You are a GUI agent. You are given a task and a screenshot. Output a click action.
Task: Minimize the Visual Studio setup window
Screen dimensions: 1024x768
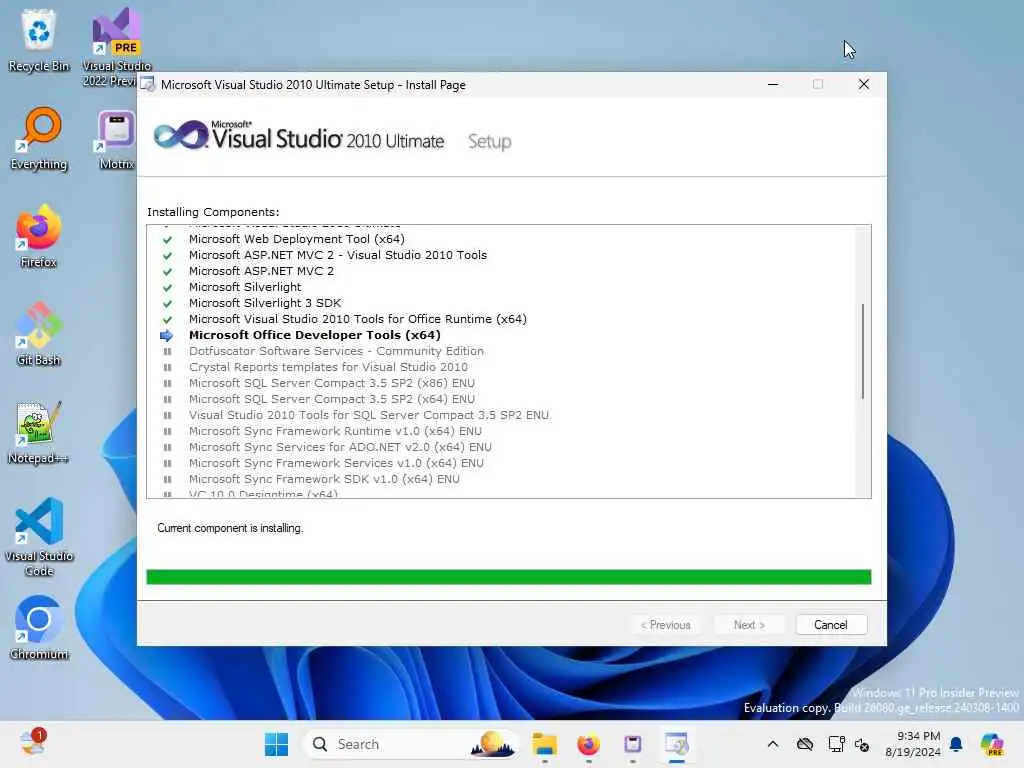pyautogui.click(x=773, y=84)
